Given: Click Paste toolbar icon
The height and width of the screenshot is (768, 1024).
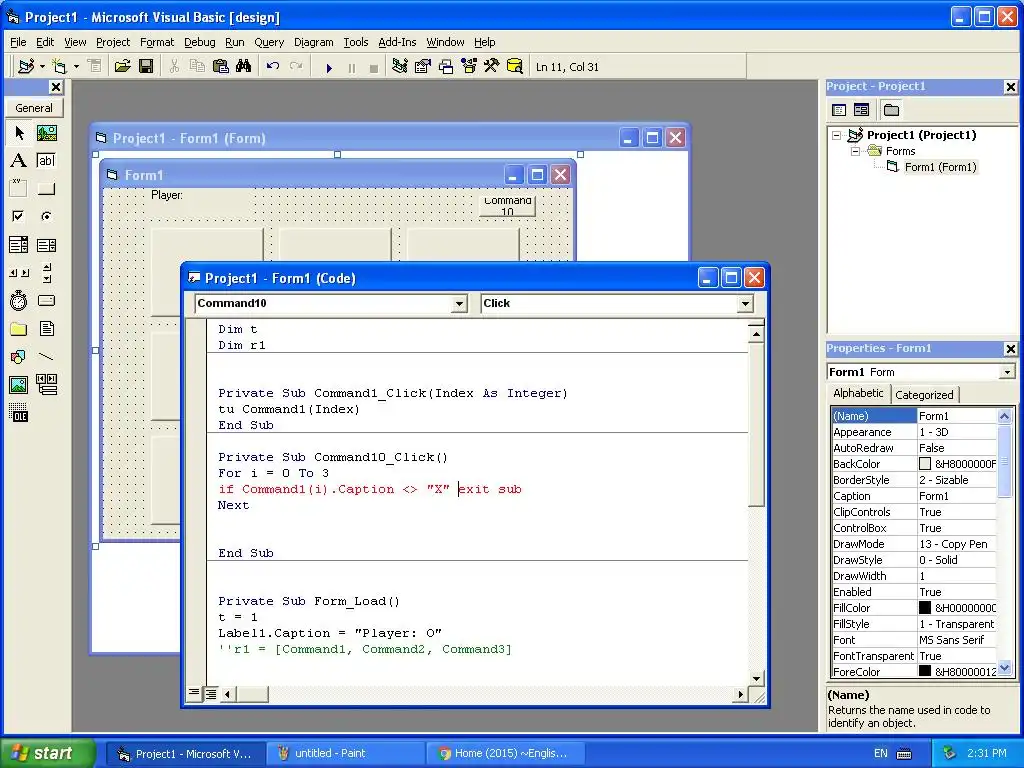Looking at the screenshot, I should 221,67.
